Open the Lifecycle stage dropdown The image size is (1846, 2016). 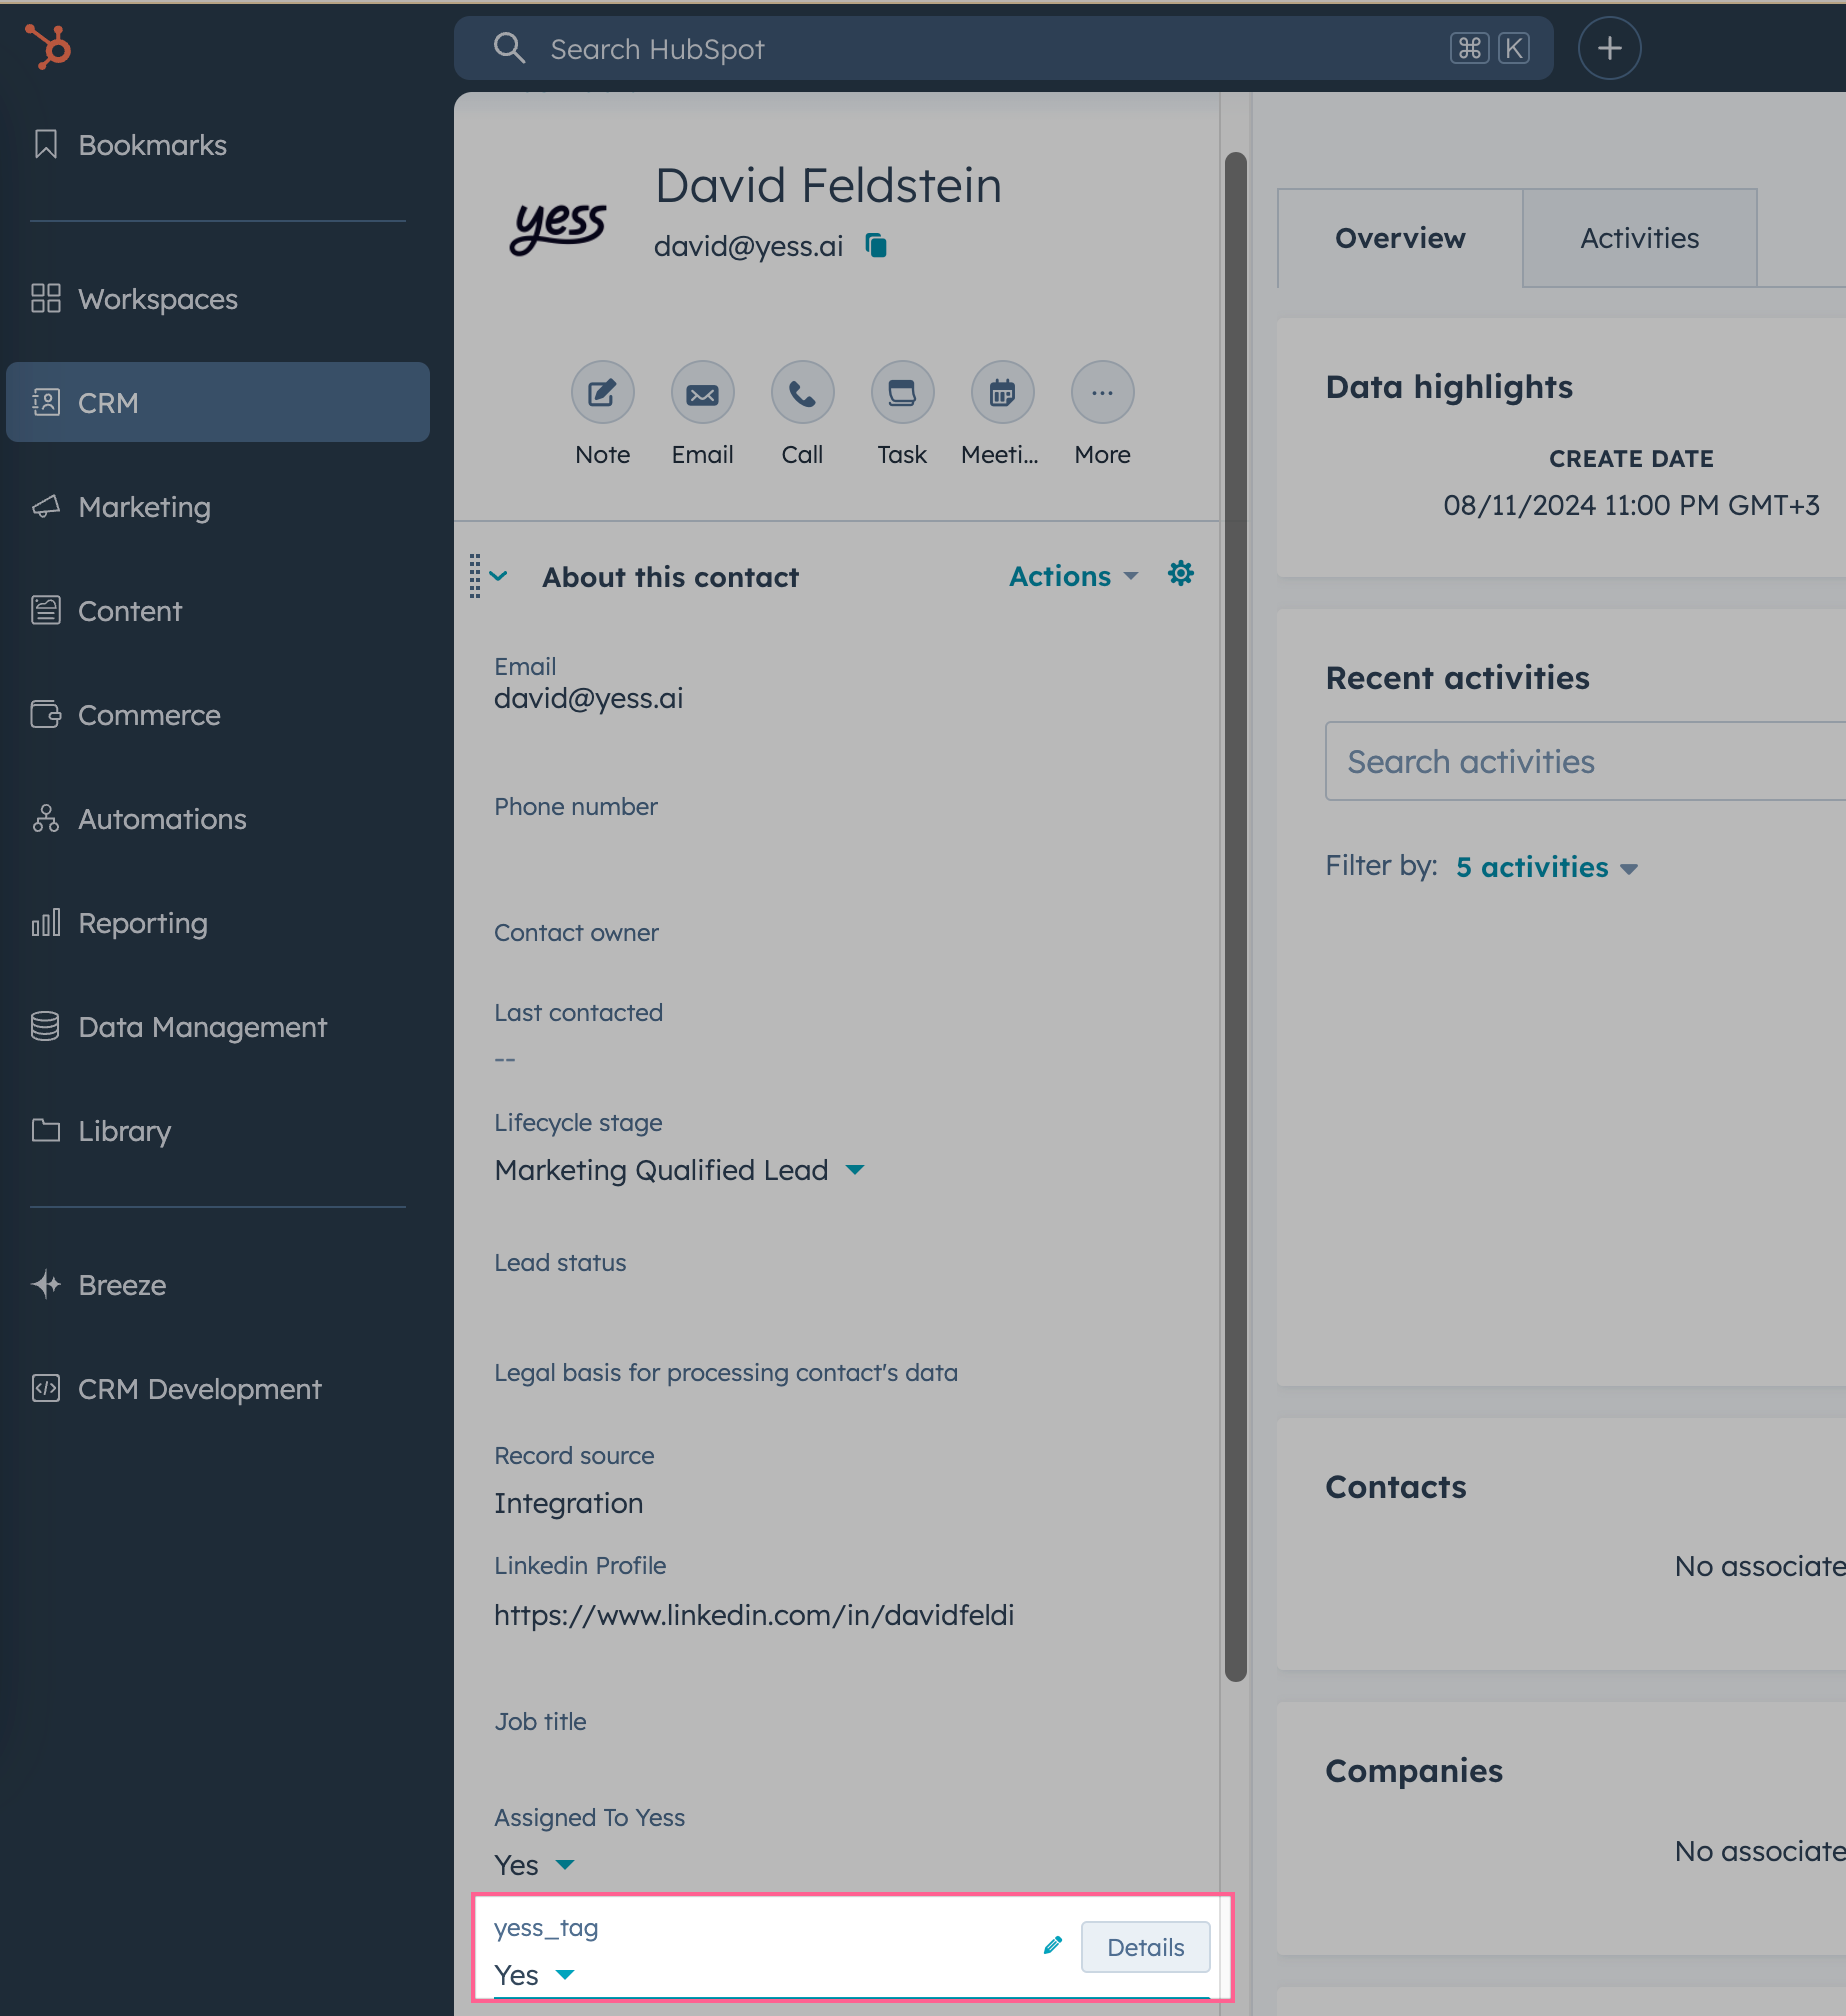tap(679, 1170)
